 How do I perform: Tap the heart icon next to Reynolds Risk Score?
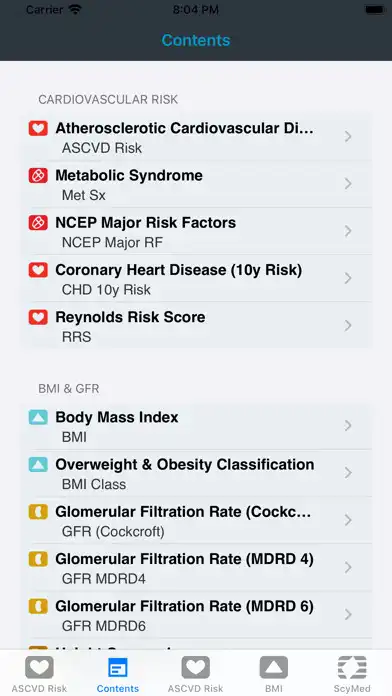click(x=38, y=317)
